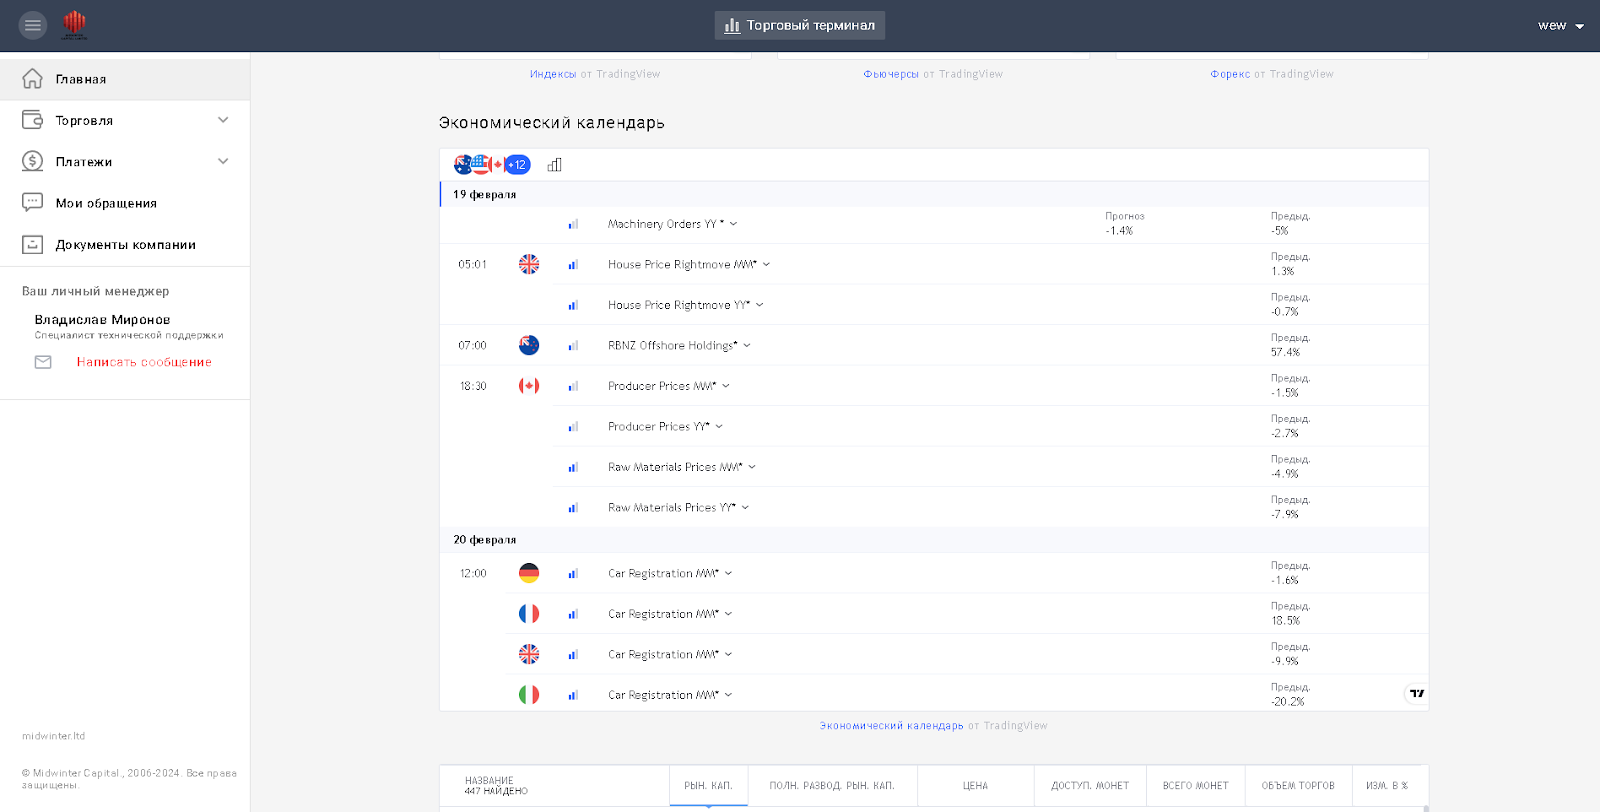Select the РЫН. КАП. tab
The height and width of the screenshot is (812, 1600).
tap(708, 786)
